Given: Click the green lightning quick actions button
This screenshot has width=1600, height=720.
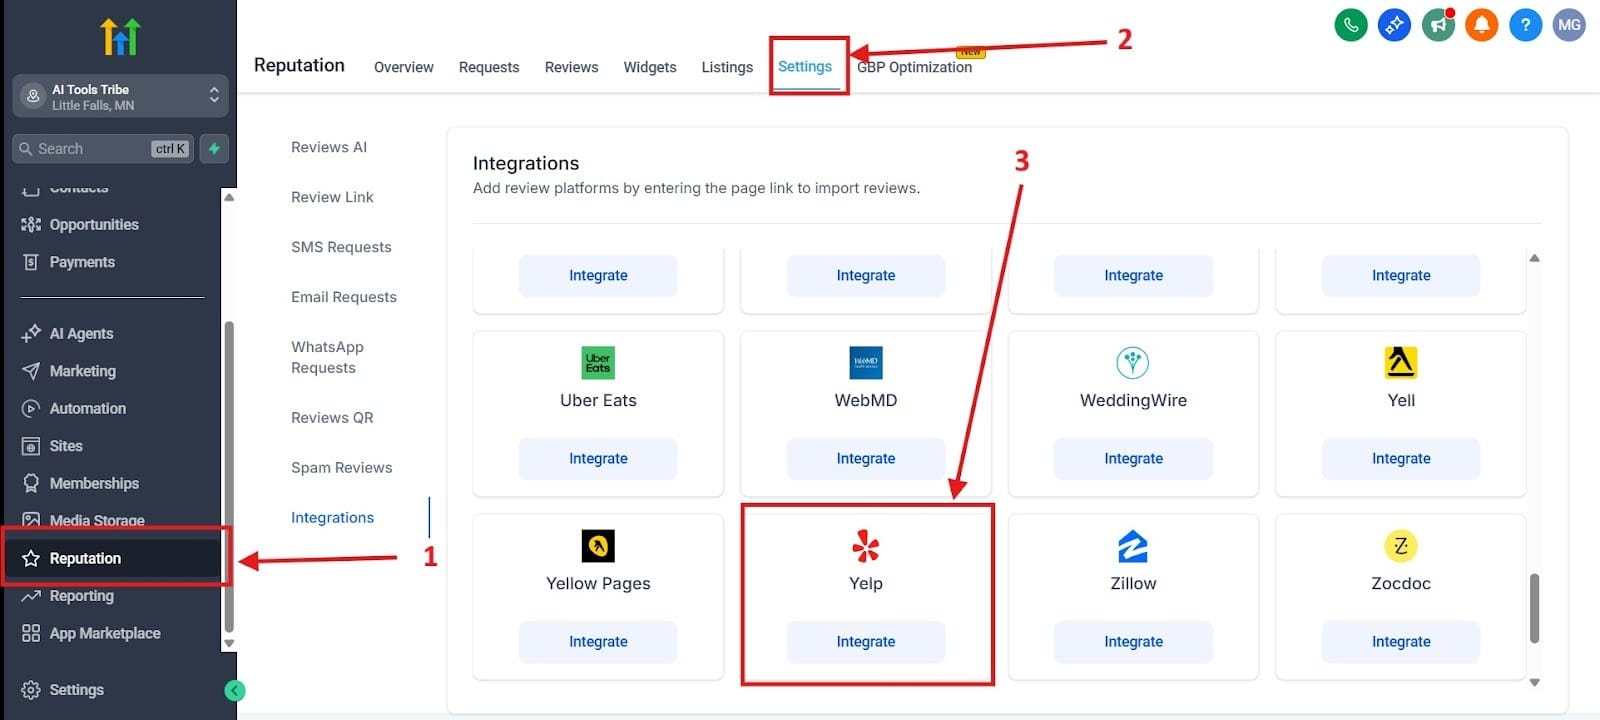Looking at the screenshot, I should pyautogui.click(x=214, y=148).
